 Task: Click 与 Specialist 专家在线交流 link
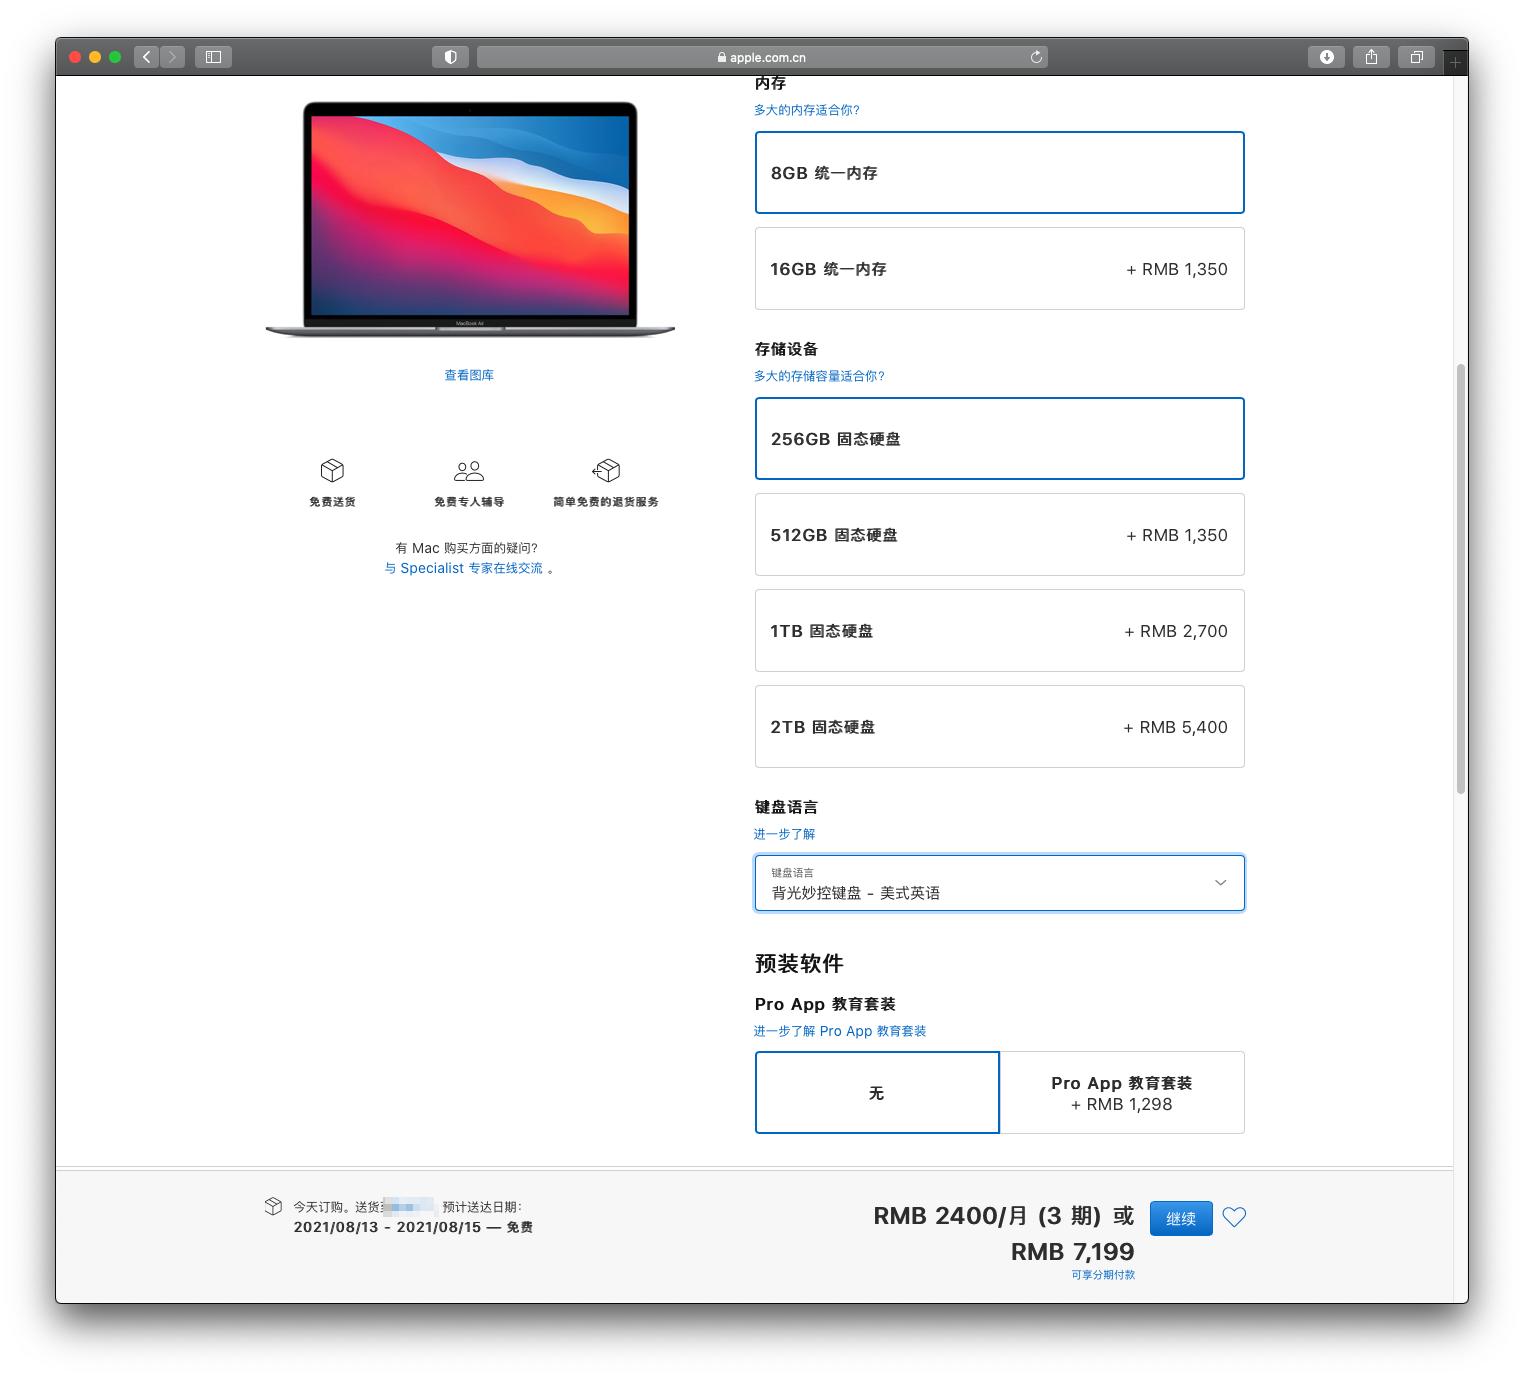pyautogui.click(x=468, y=567)
